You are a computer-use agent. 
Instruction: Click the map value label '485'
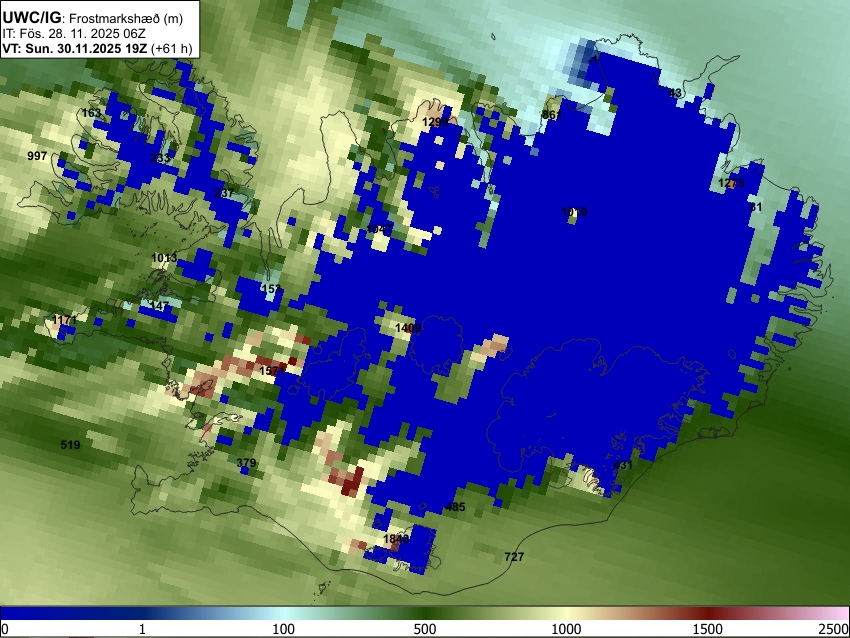pos(455,507)
